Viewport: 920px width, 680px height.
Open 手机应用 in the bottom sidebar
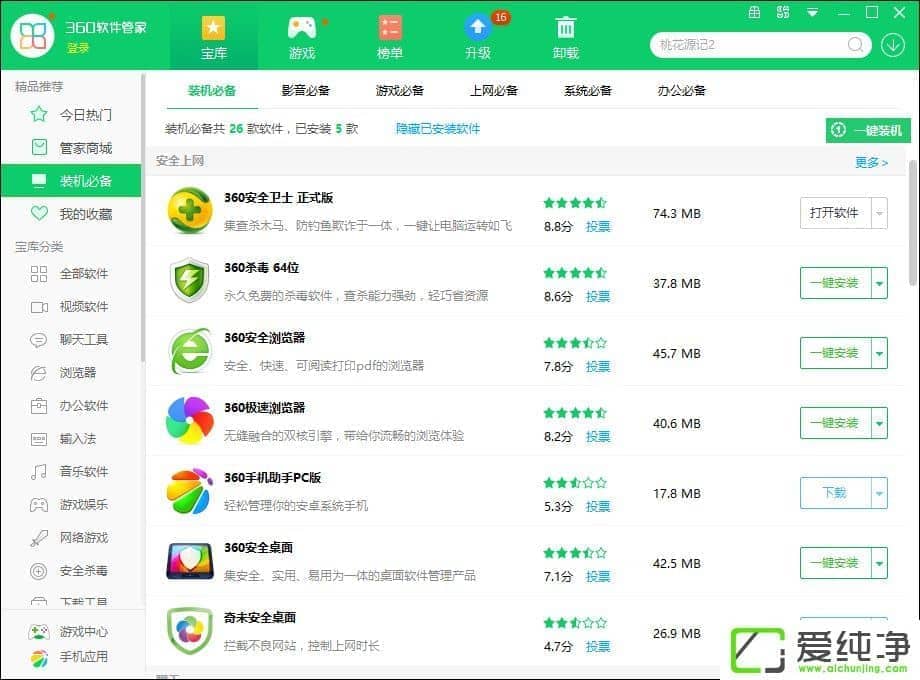(x=83, y=657)
